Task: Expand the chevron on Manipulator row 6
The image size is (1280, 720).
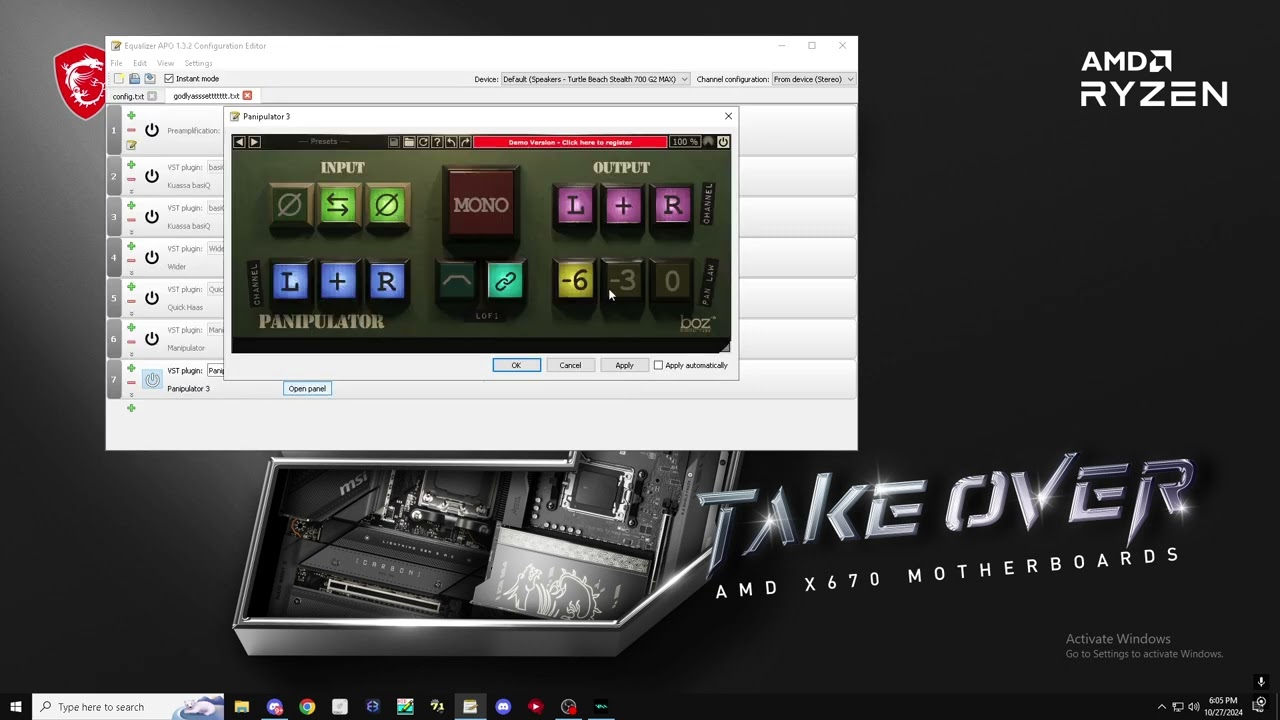Action: click(x=131, y=354)
